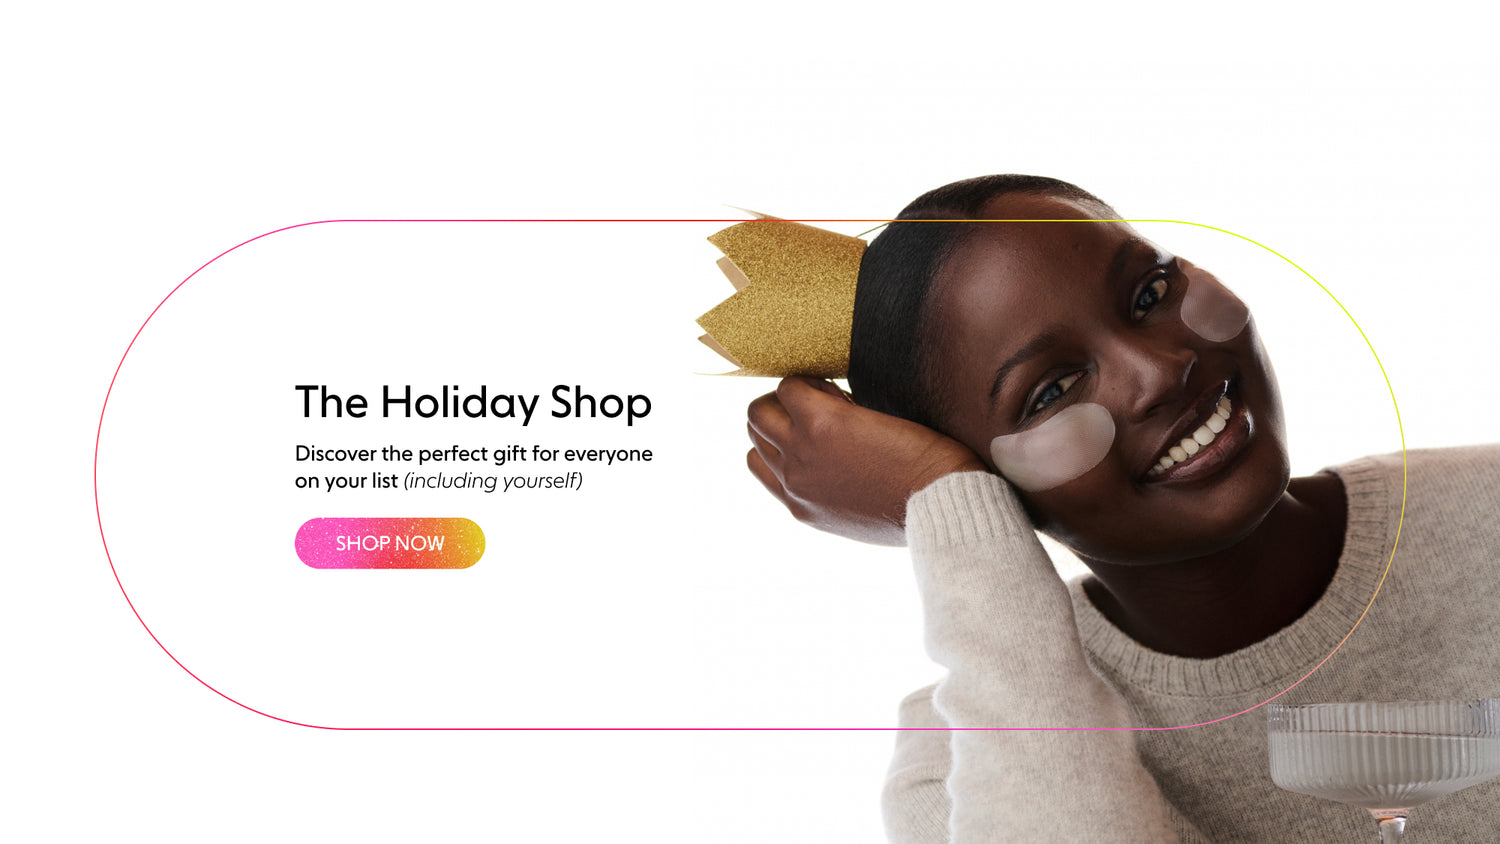Viewport: 1500px width, 844px height.
Task: Click the "Discover the perfect gift" text line
Action: (x=474, y=454)
